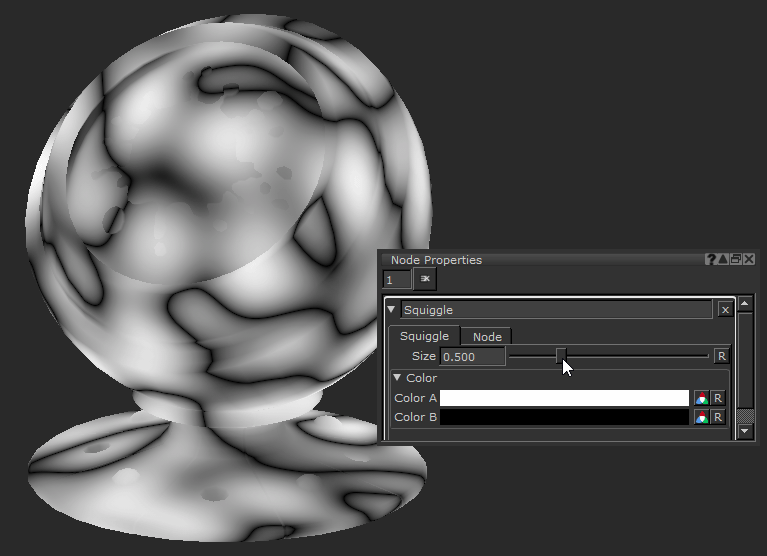Close the Node Properties panel
Screen dimensions: 767x556
click(749, 260)
